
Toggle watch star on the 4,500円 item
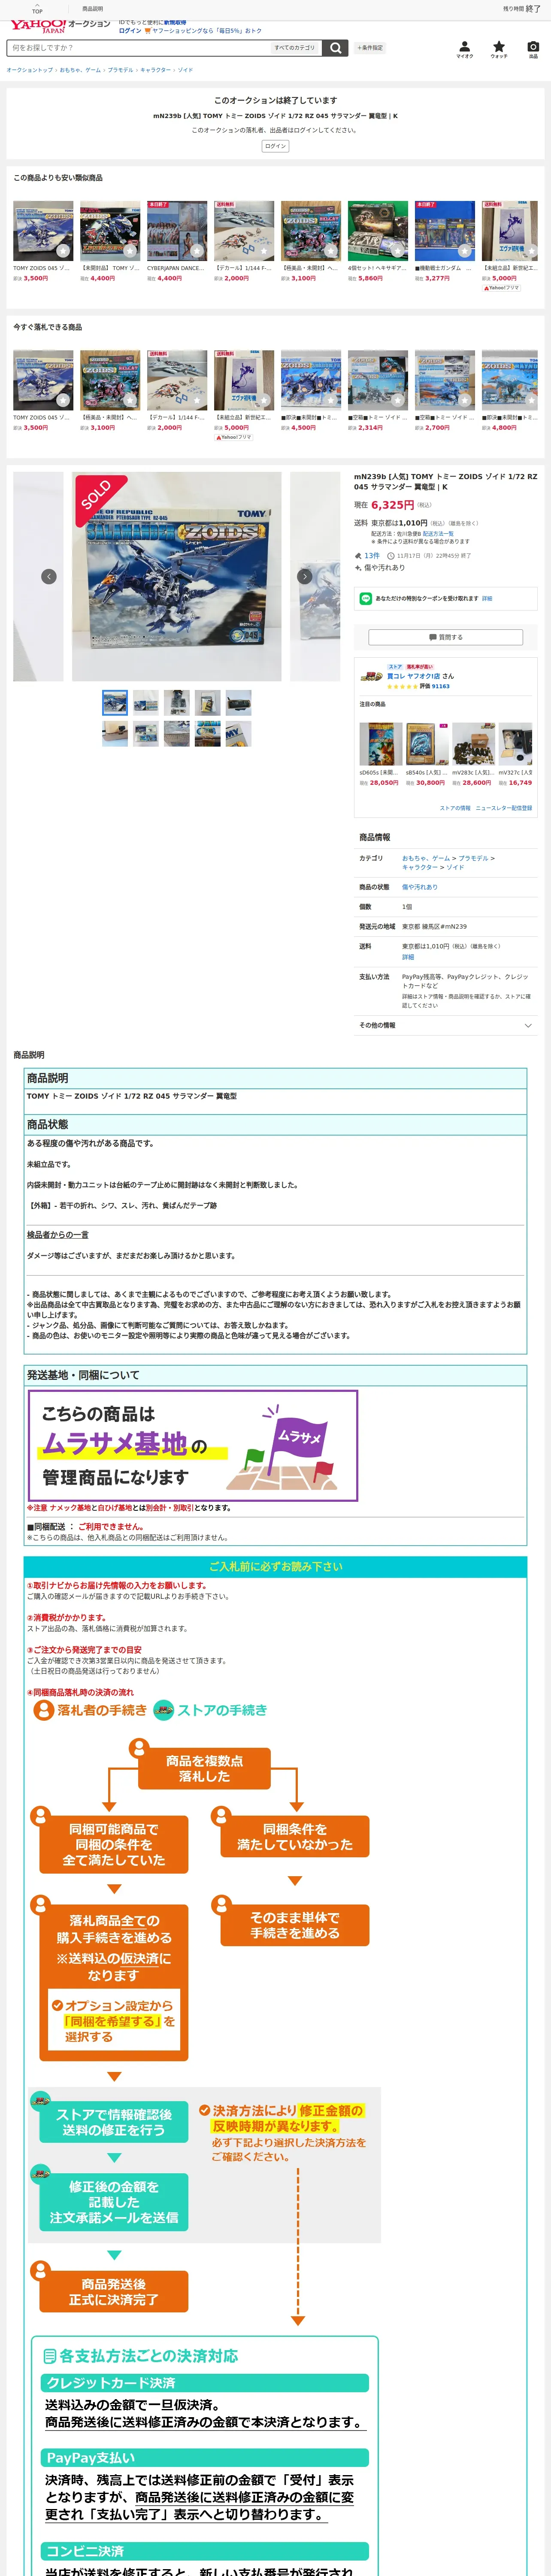click(331, 400)
